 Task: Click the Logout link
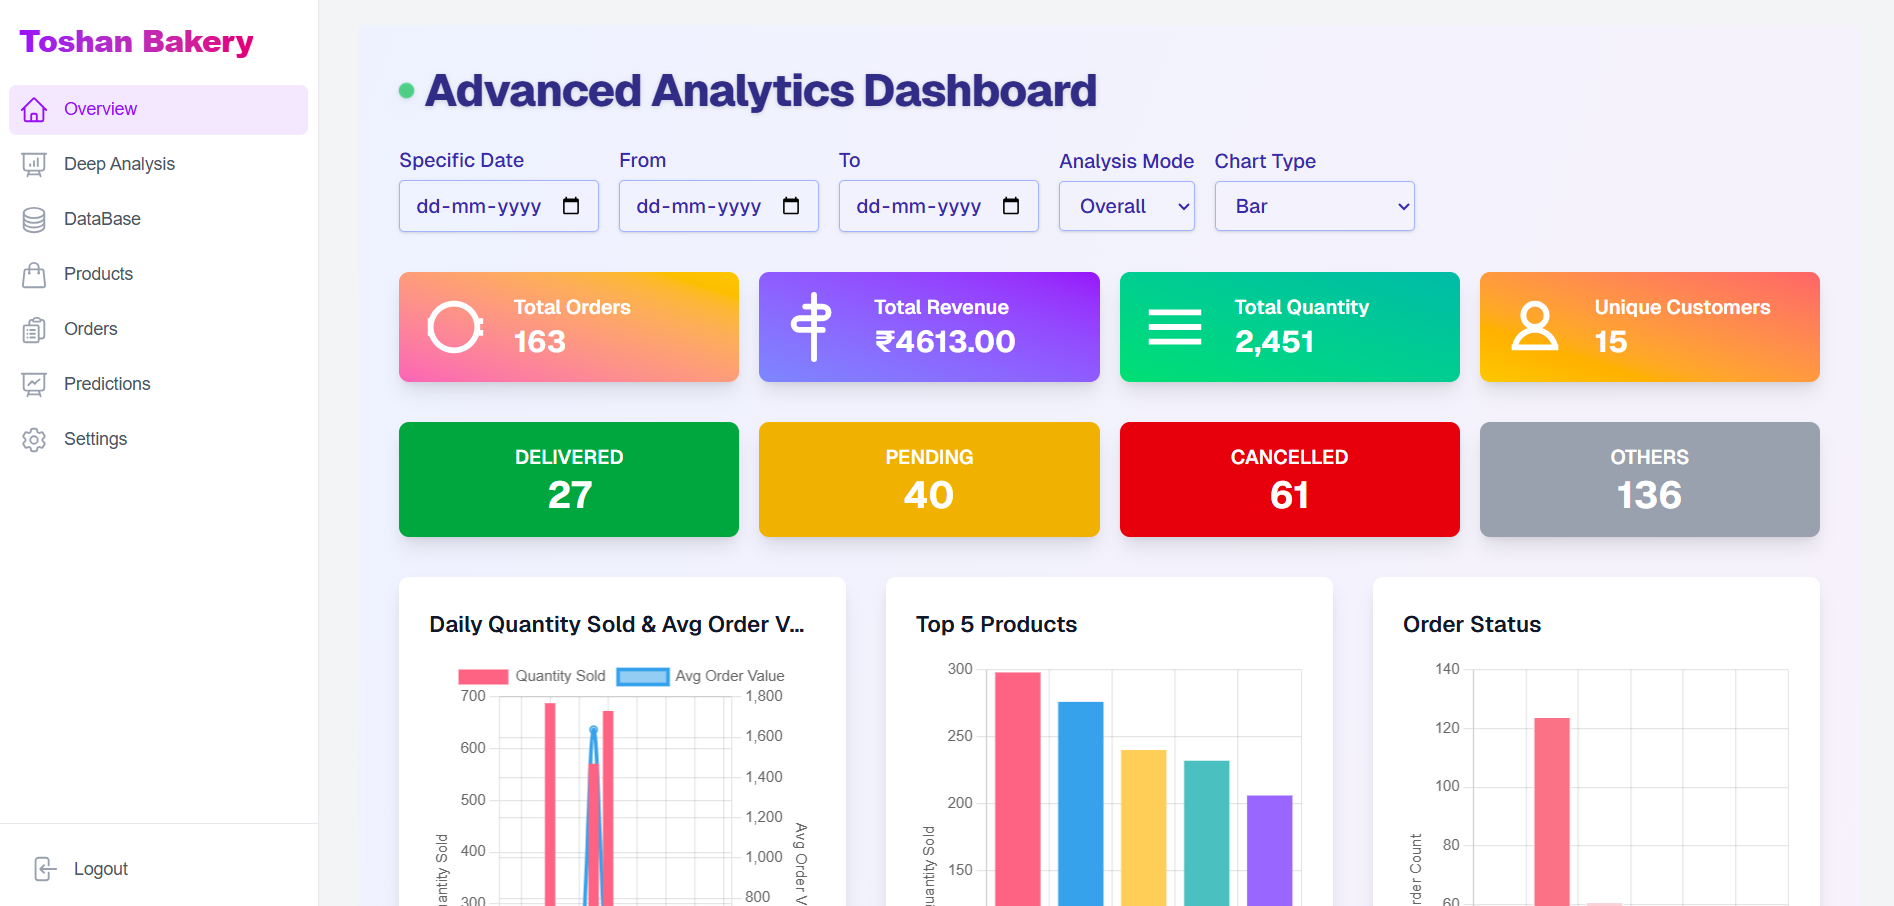[100, 869]
